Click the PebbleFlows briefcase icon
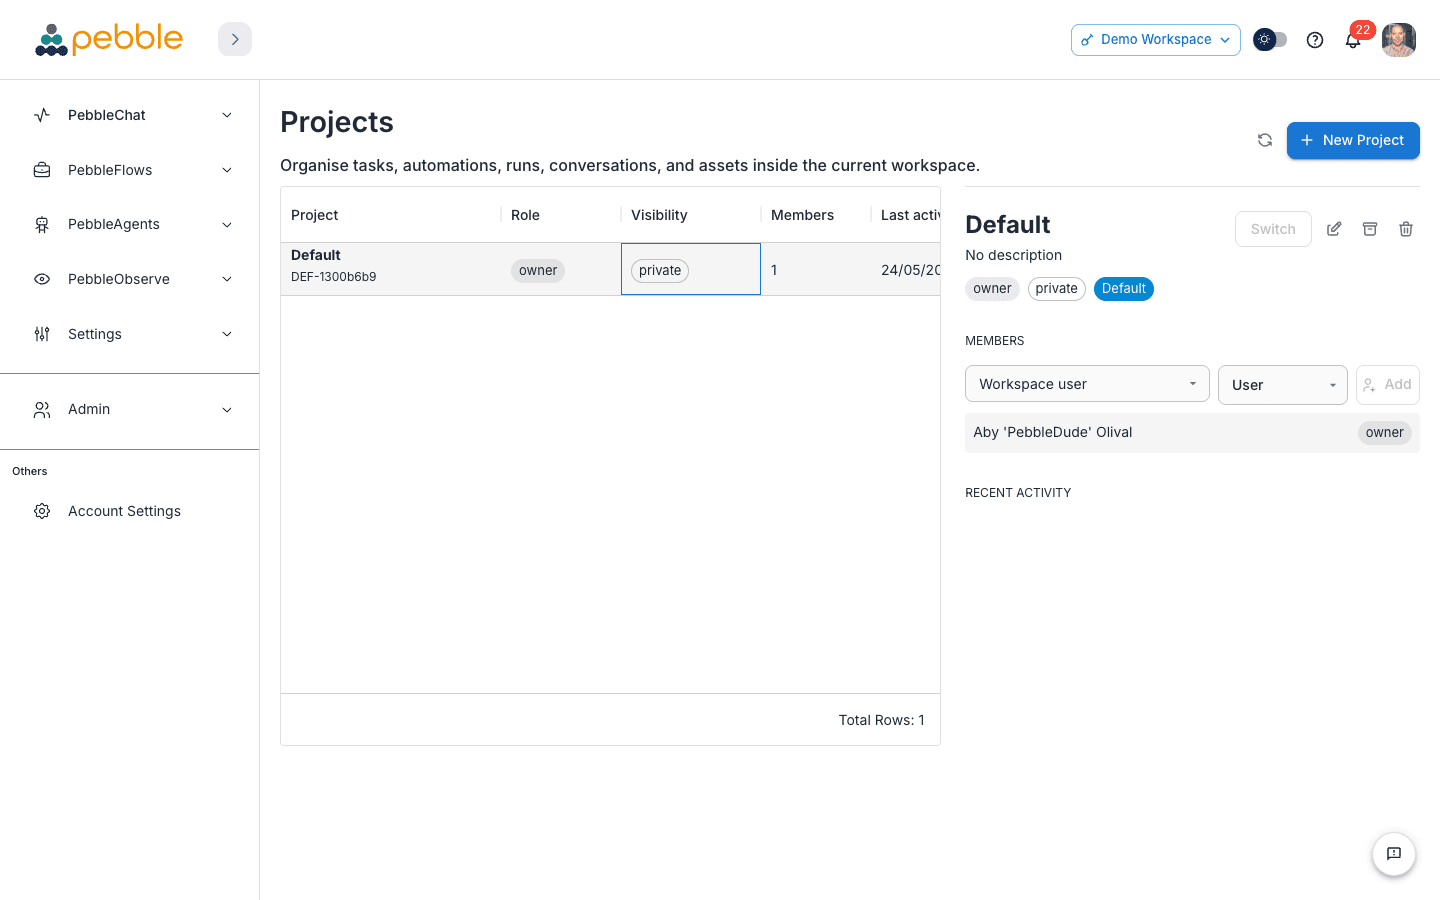This screenshot has height=900, width=1440. pyautogui.click(x=42, y=170)
